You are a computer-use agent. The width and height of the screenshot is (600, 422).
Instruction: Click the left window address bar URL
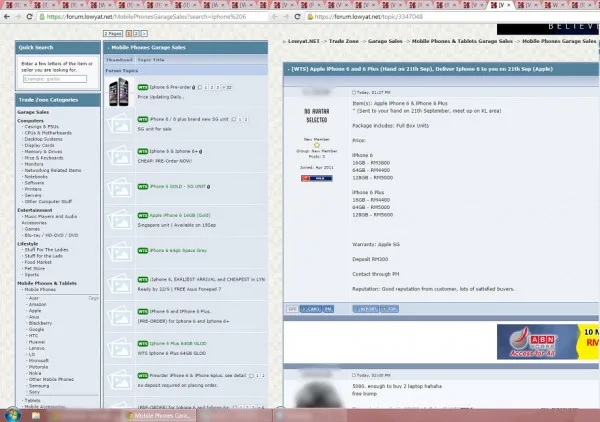point(146,17)
